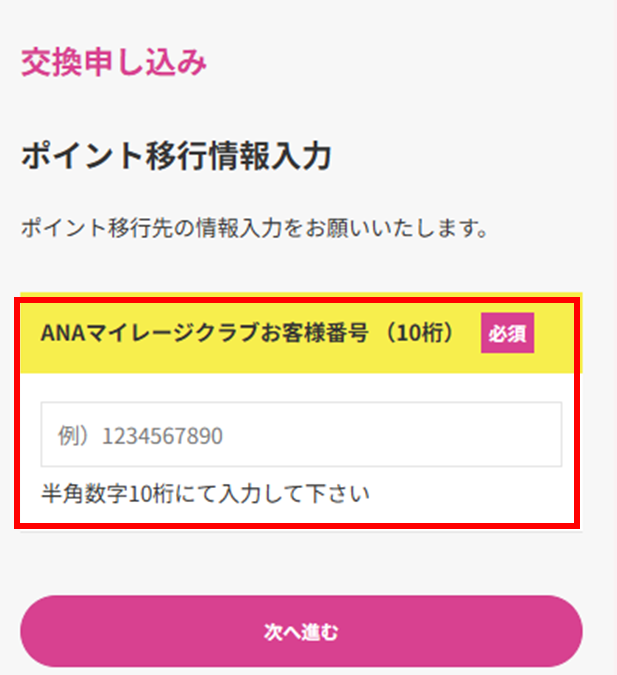This screenshot has width=617, height=675.
Task: Select the 交換申し込み pink heading
Action: (x=113, y=63)
